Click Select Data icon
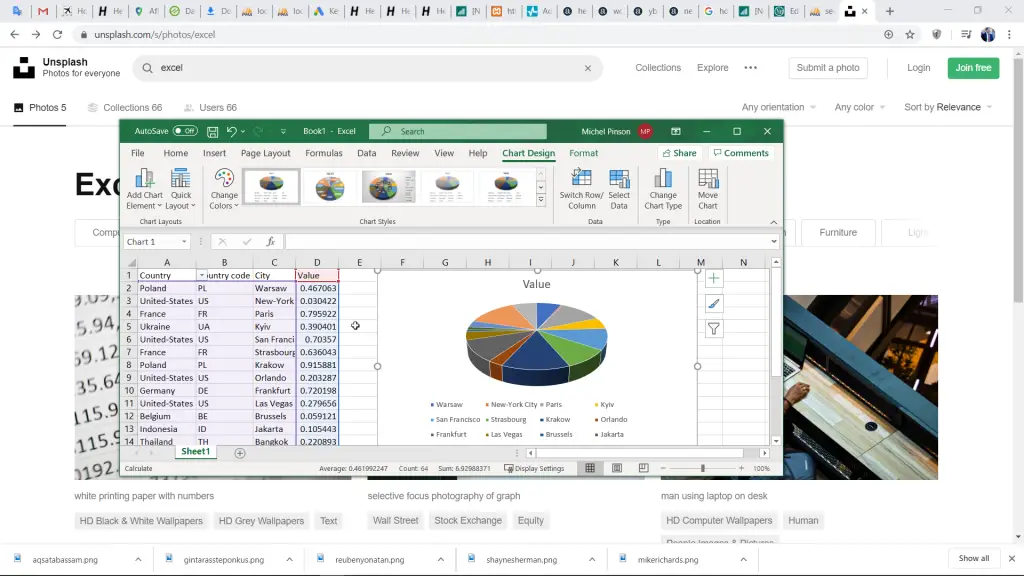Screen dimensions: 1024x576 [619, 178]
